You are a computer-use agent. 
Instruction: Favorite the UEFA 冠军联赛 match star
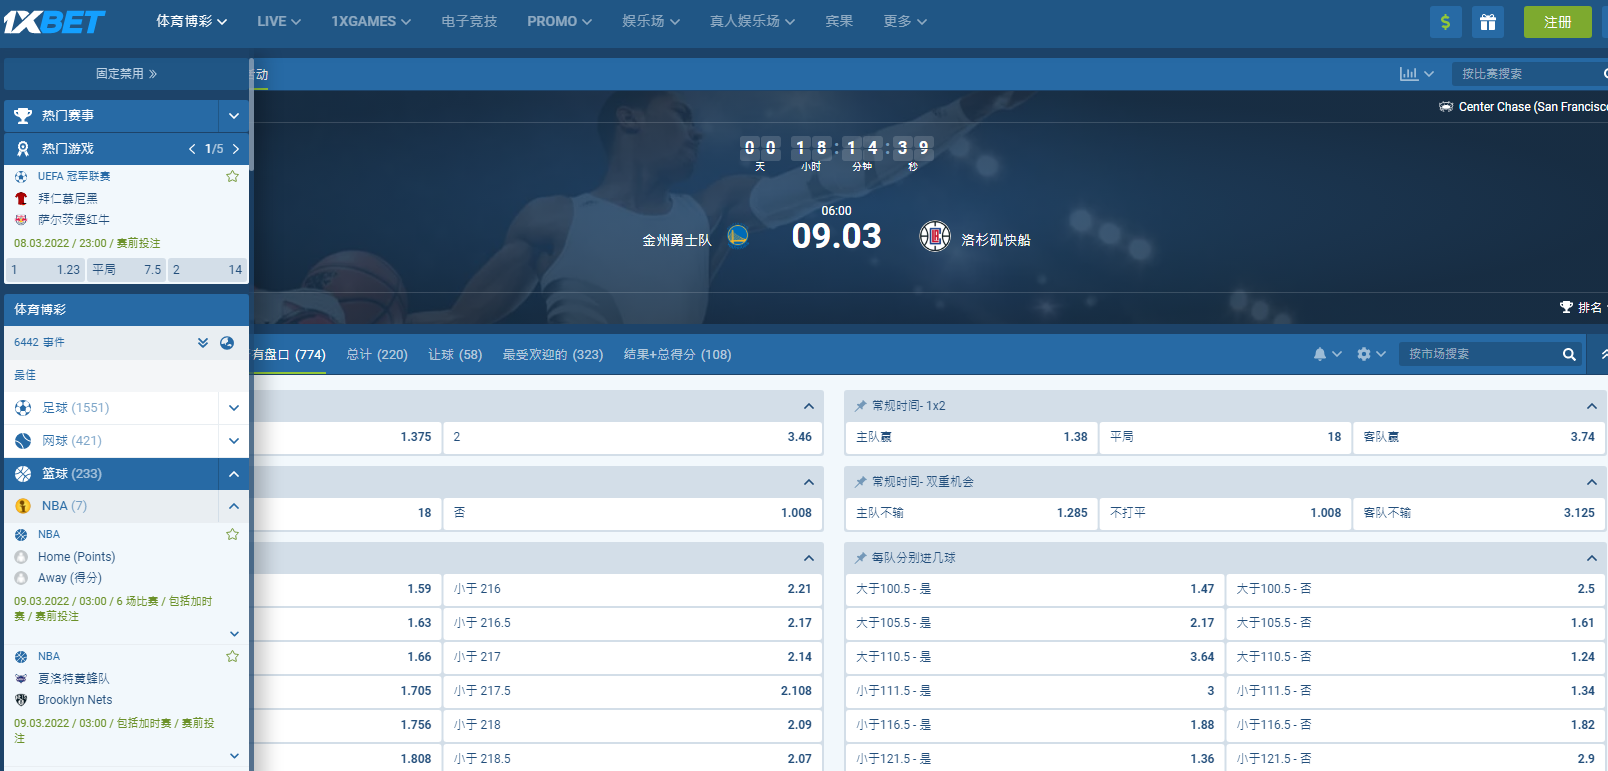click(232, 176)
